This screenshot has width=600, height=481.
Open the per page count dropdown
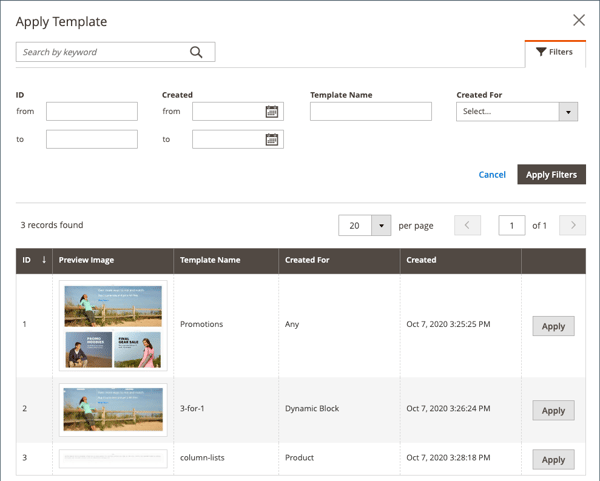381,226
